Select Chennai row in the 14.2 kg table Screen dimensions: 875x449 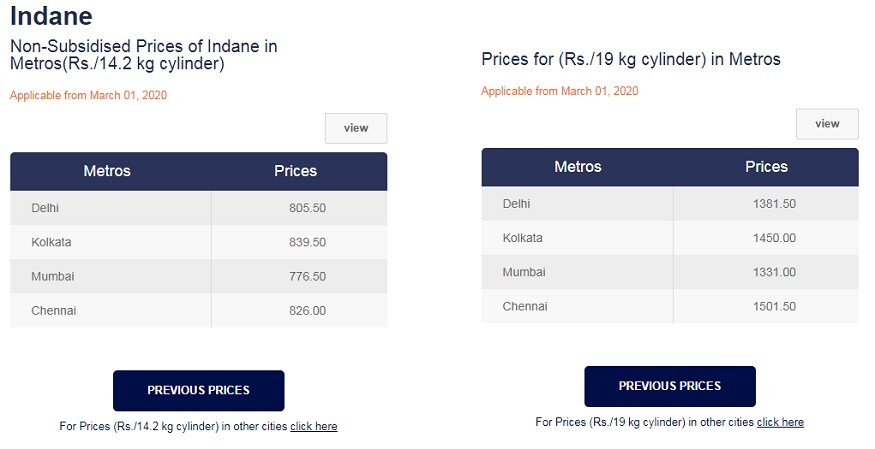pos(199,311)
